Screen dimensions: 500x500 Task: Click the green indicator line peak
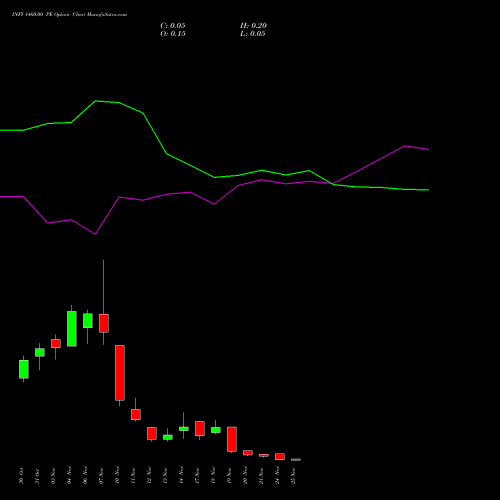pyautogui.click(x=96, y=101)
